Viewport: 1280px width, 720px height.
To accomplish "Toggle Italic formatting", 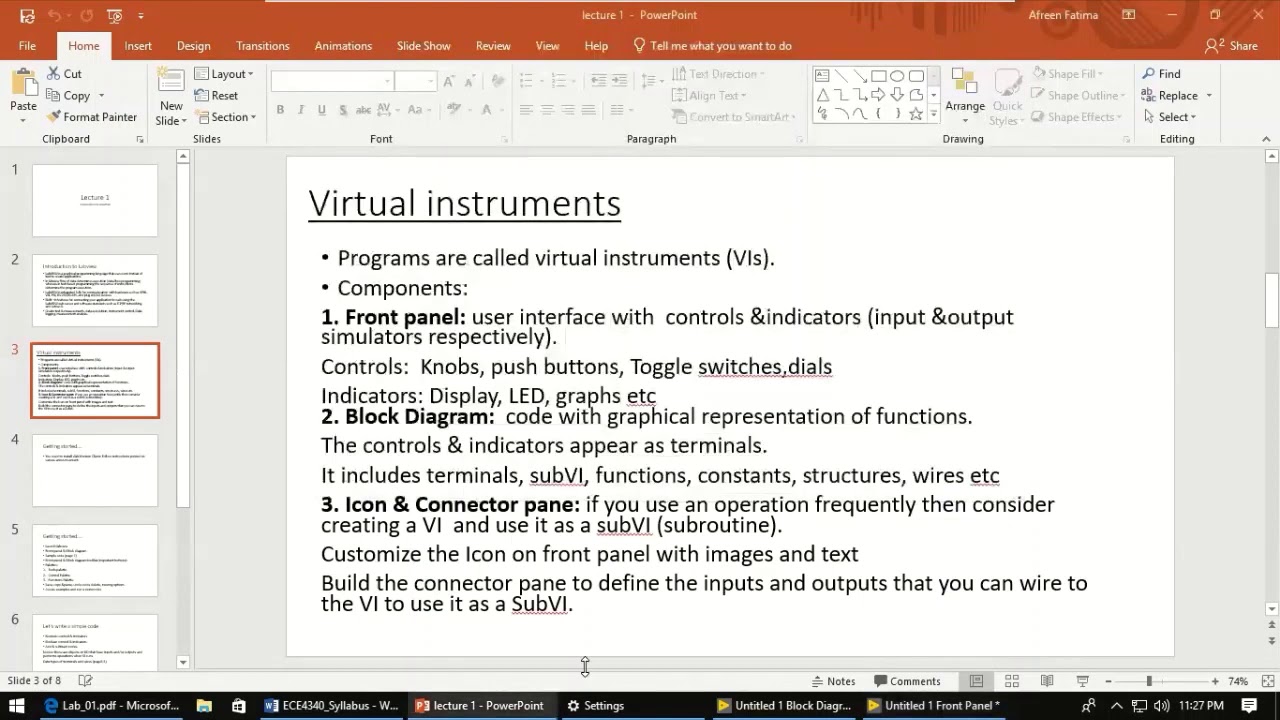I will pyautogui.click(x=301, y=110).
